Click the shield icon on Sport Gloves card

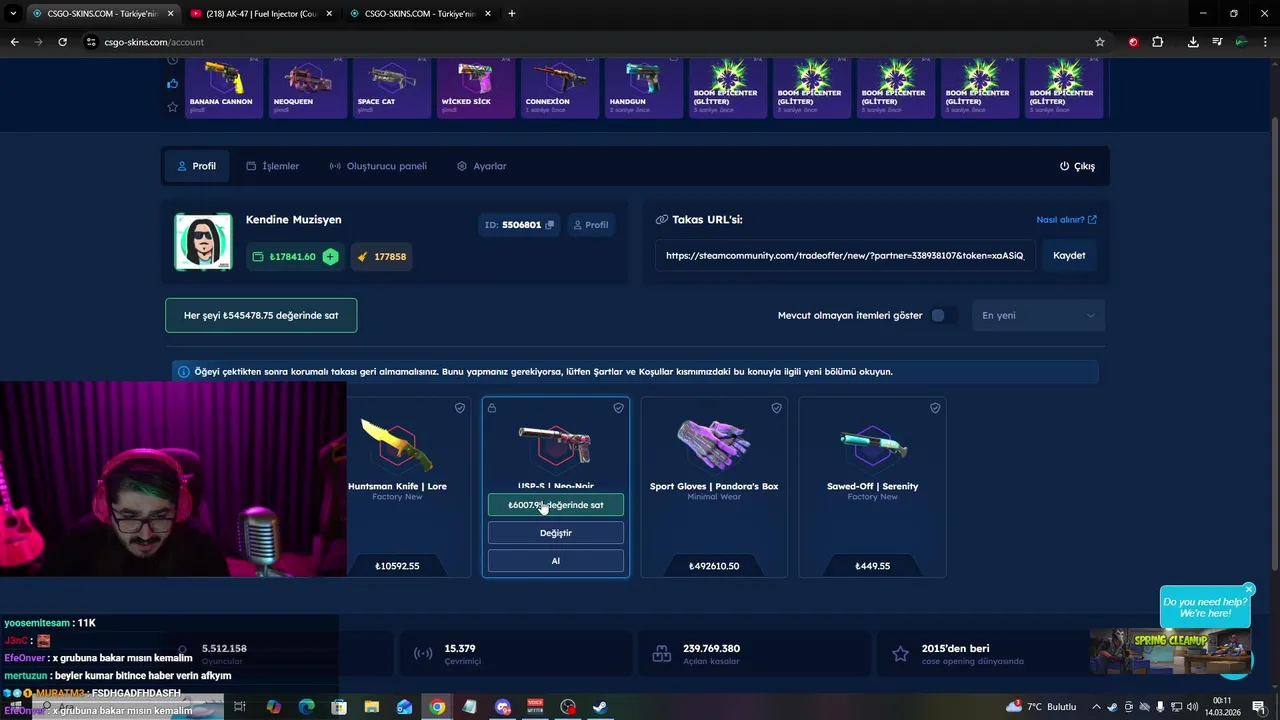[x=776, y=408]
